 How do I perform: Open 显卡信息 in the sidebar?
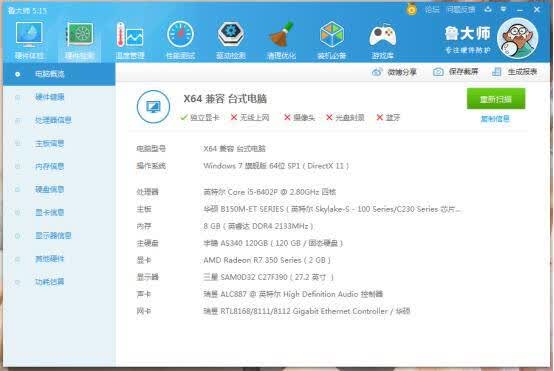[x=49, y=212]
